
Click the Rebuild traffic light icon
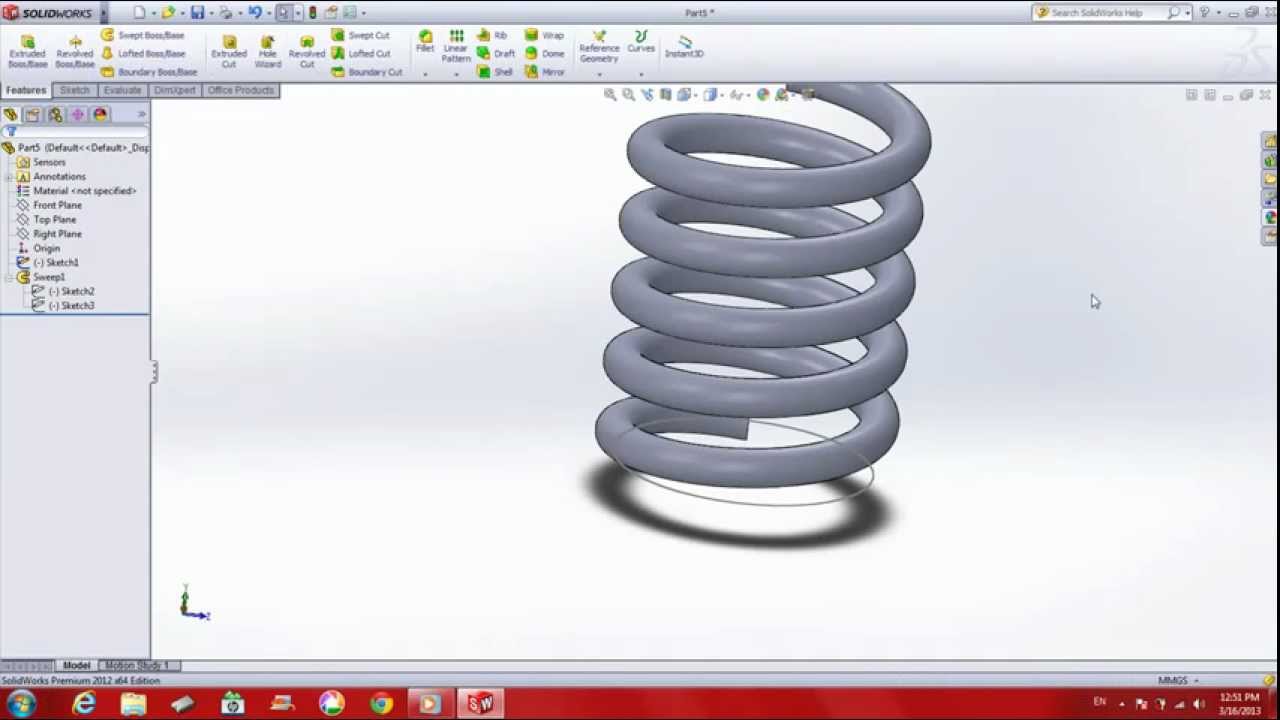313,13
